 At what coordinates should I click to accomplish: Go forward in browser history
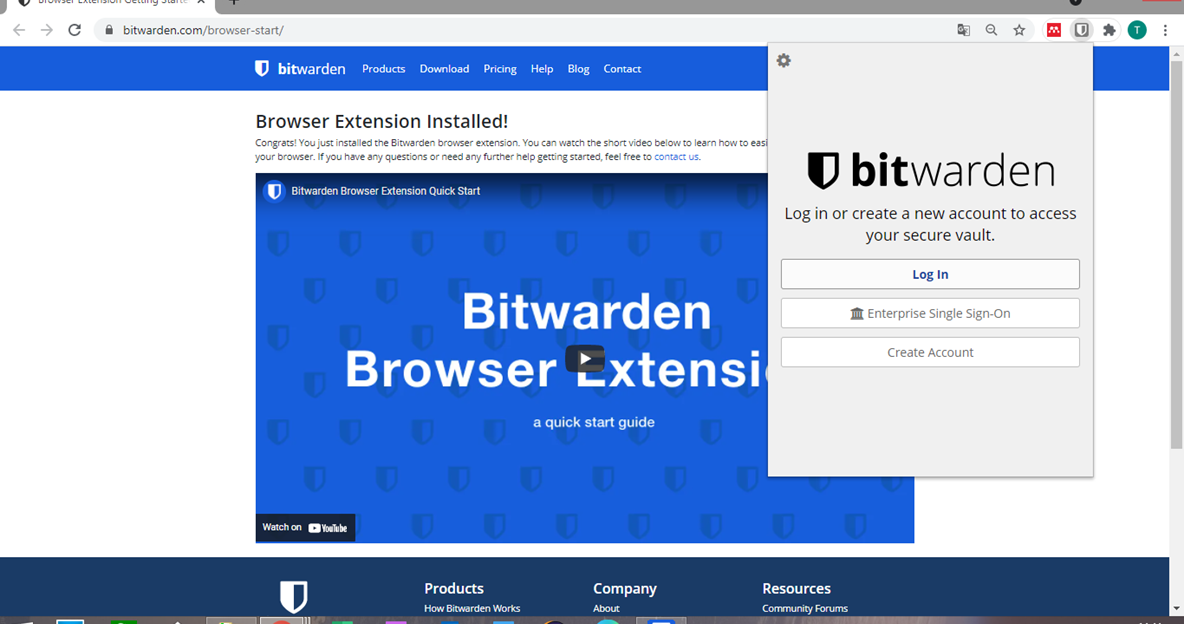point(47,30)
